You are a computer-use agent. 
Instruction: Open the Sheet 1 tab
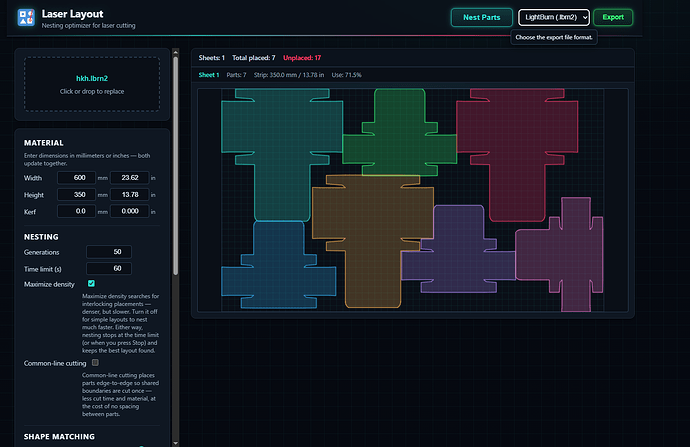tap(209, 75)
